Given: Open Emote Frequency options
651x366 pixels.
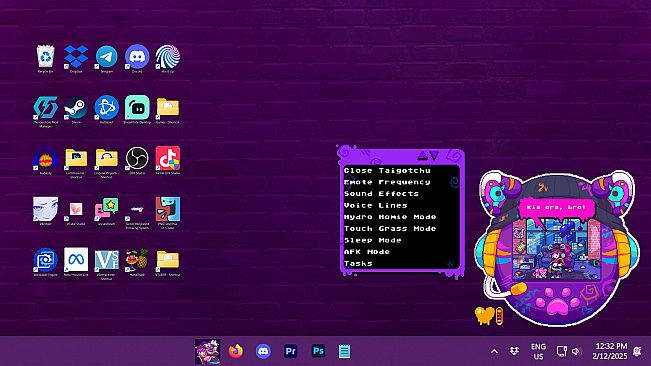Looking at the screenshot, I should pos(387,182).
